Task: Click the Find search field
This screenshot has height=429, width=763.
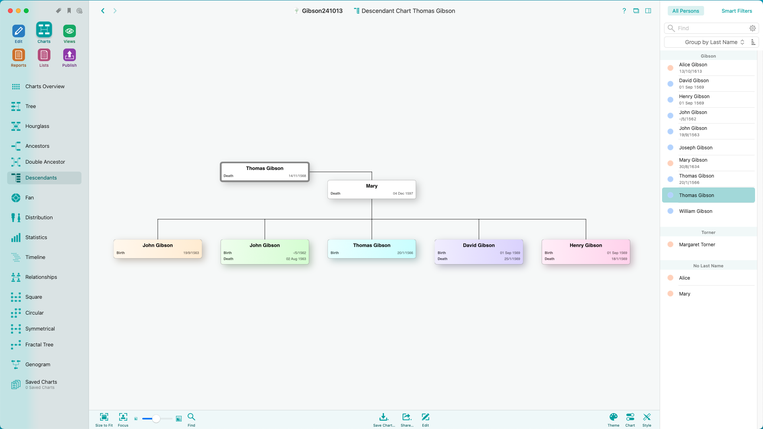Action: point(708,28)
